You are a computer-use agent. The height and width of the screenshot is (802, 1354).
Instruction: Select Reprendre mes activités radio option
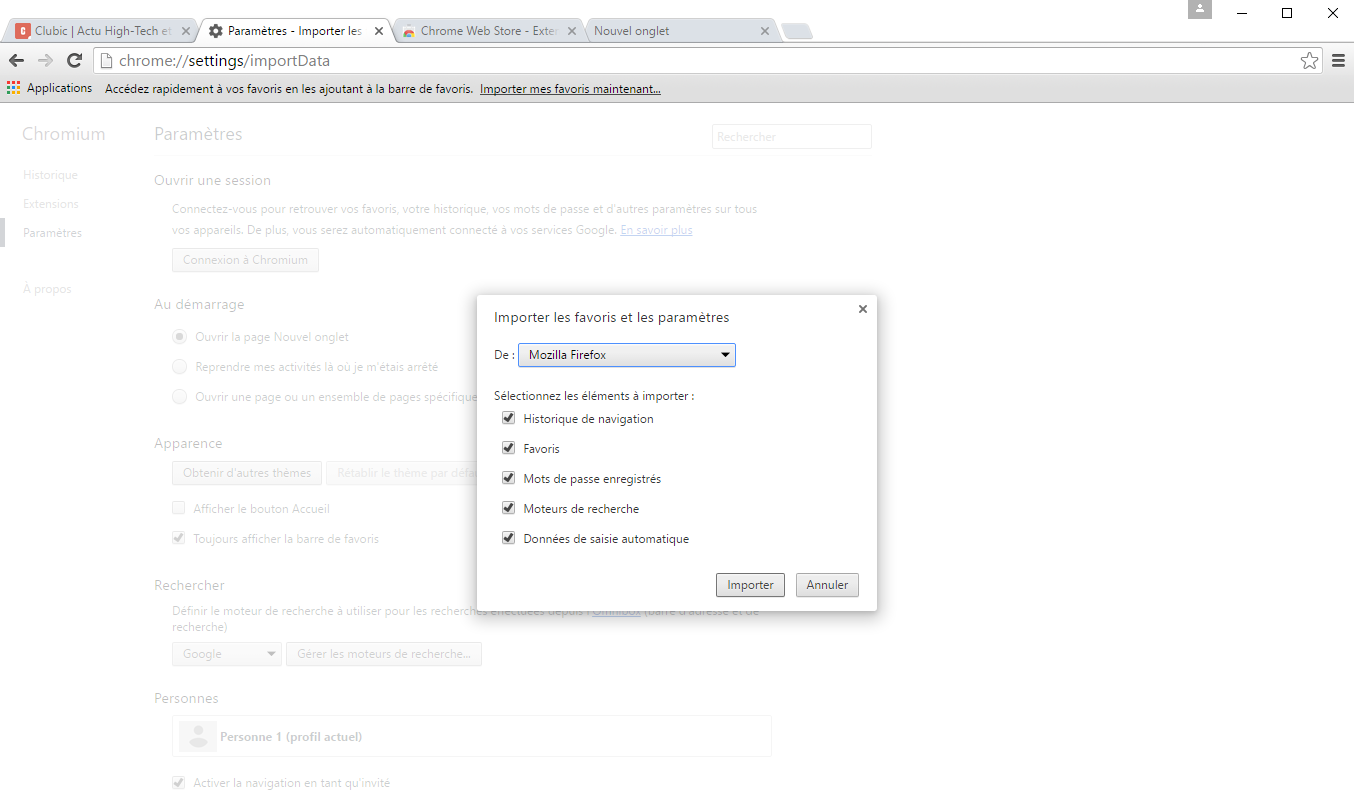pos(180,367)
